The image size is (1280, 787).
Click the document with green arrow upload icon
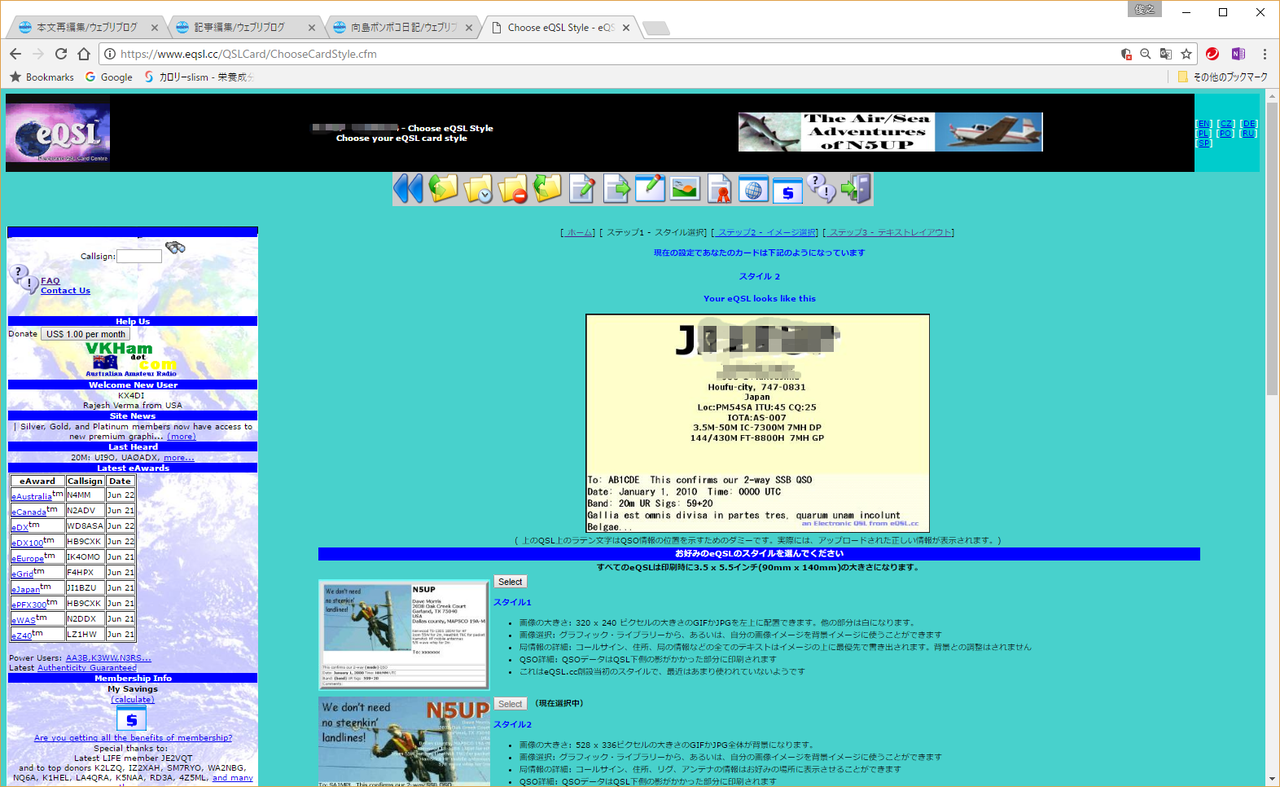(616, 188)
